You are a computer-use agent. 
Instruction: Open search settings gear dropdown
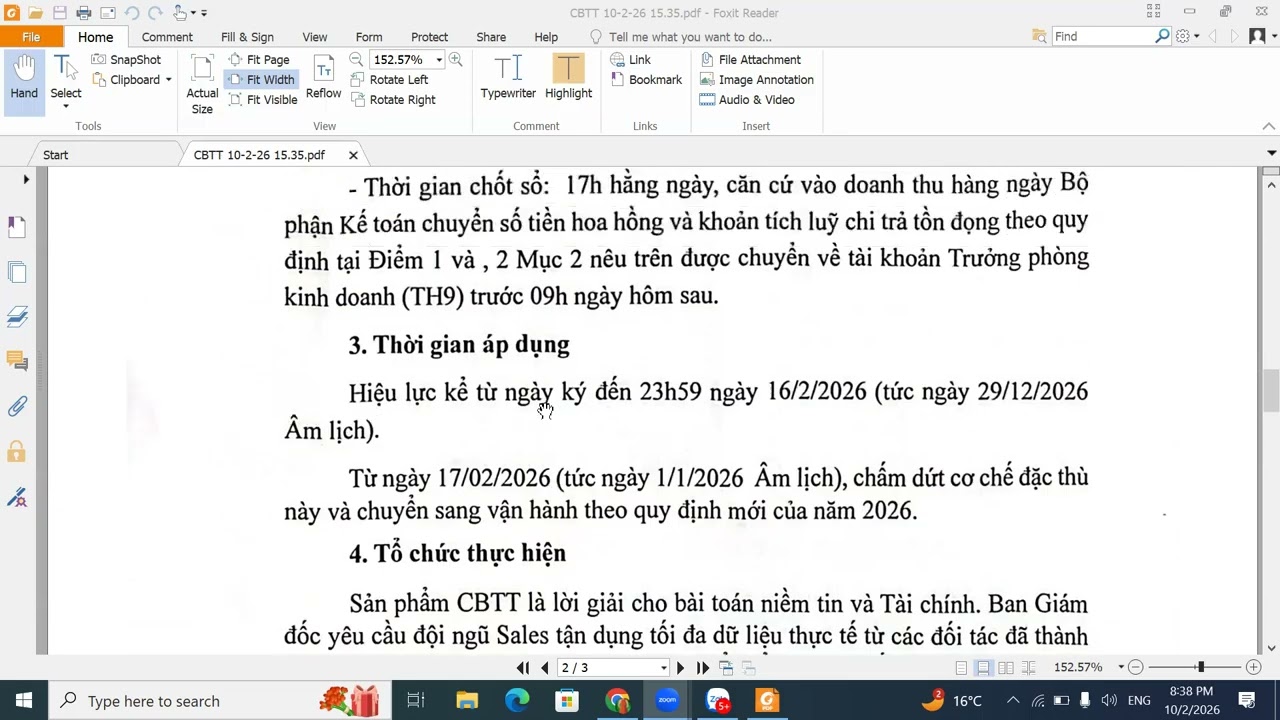pyautogui.click(x=1187, y=36)
